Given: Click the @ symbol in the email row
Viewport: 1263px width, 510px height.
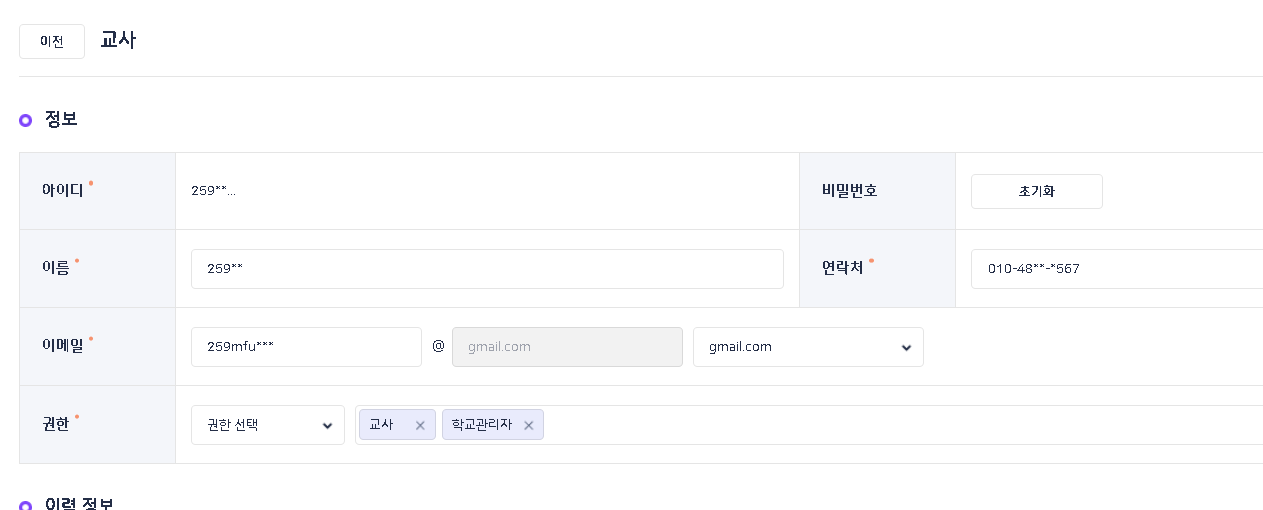Looking at the screenshot, I should point(438,346).
